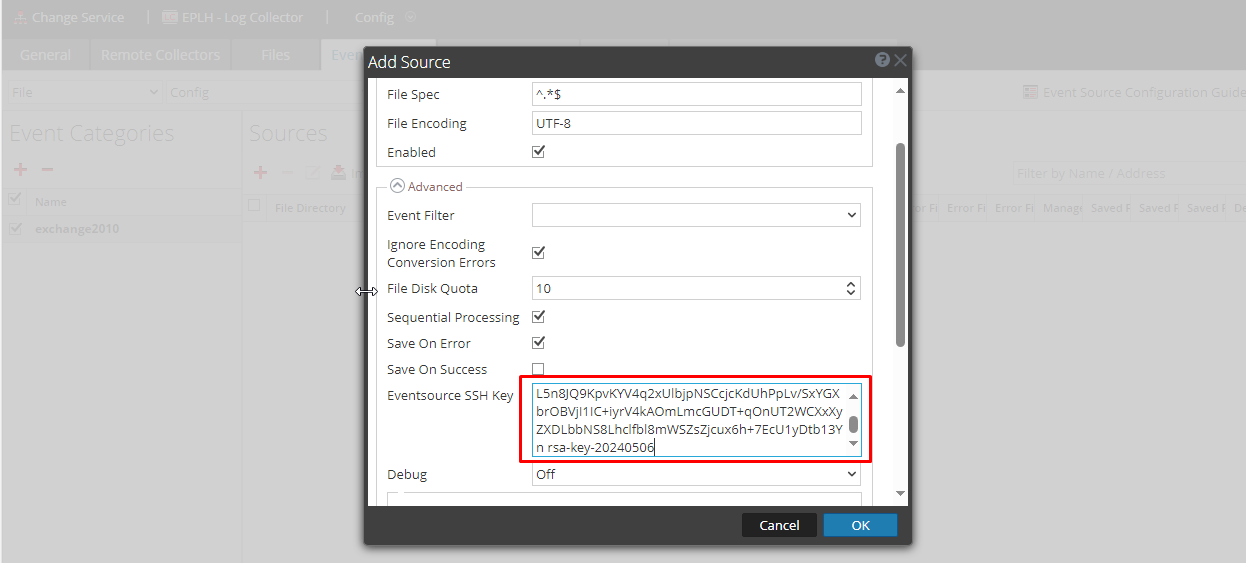Screen dimensions: 1246x563
Task: Click the Event Source Configuration Guide icon
Action: [x=1030, y=92]
